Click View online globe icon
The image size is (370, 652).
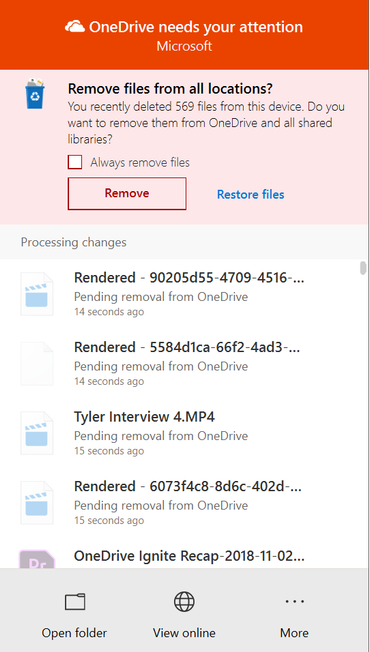pyautogui.click(x=184, y=601)
